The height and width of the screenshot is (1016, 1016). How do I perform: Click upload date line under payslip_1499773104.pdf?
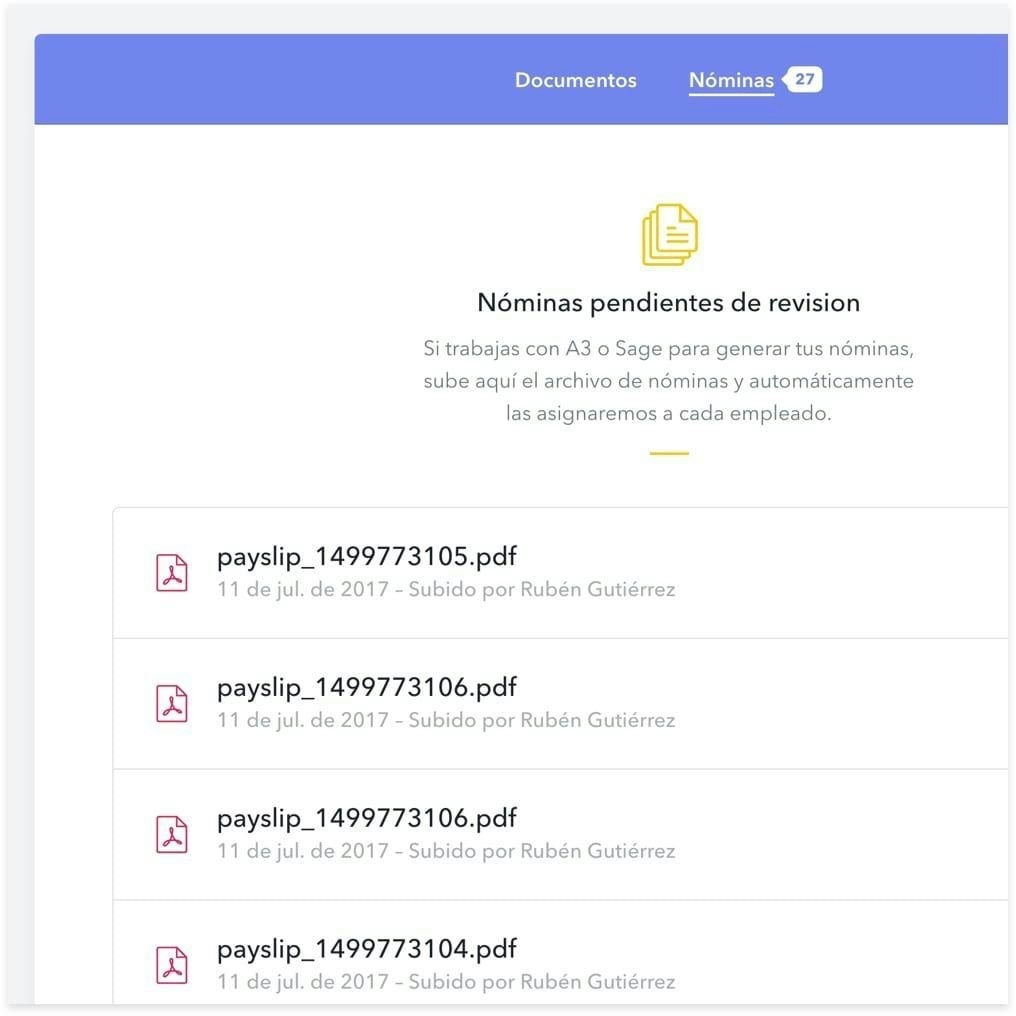(x=446, y=983)
